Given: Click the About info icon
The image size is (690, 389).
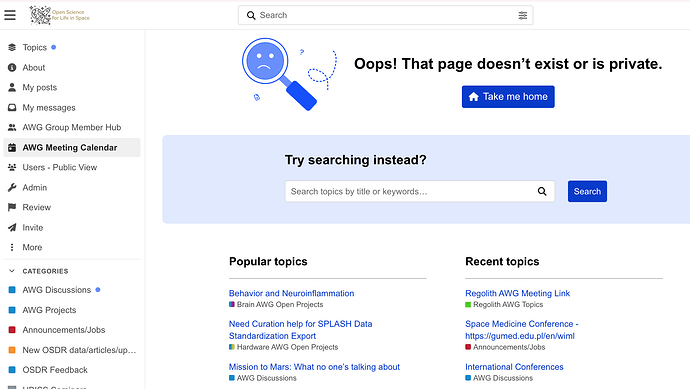Looking at the screenshot, I should click(12, 67).
